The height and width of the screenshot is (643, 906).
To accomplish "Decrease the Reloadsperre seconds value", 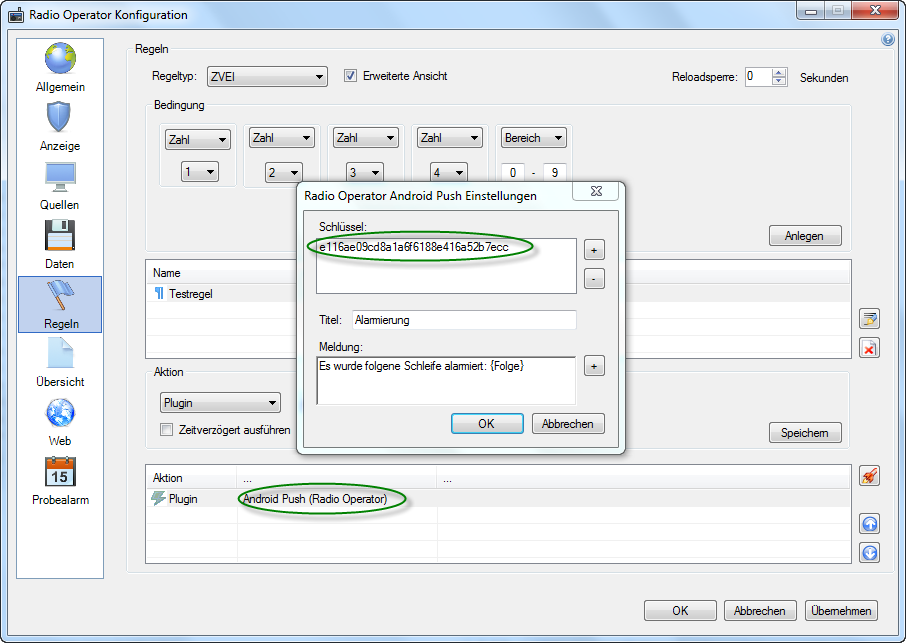I will tap(779, 81).
